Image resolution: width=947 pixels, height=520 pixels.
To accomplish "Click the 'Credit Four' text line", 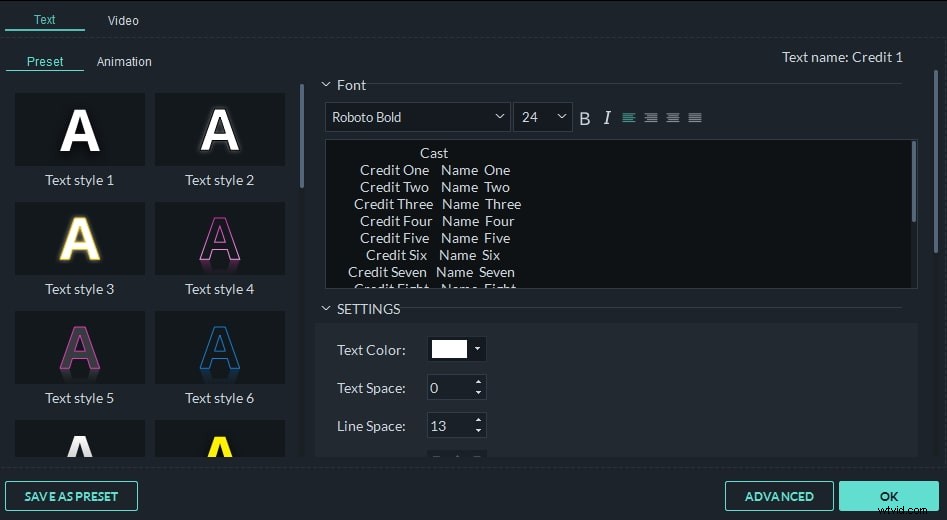I will tap(396, 221).
